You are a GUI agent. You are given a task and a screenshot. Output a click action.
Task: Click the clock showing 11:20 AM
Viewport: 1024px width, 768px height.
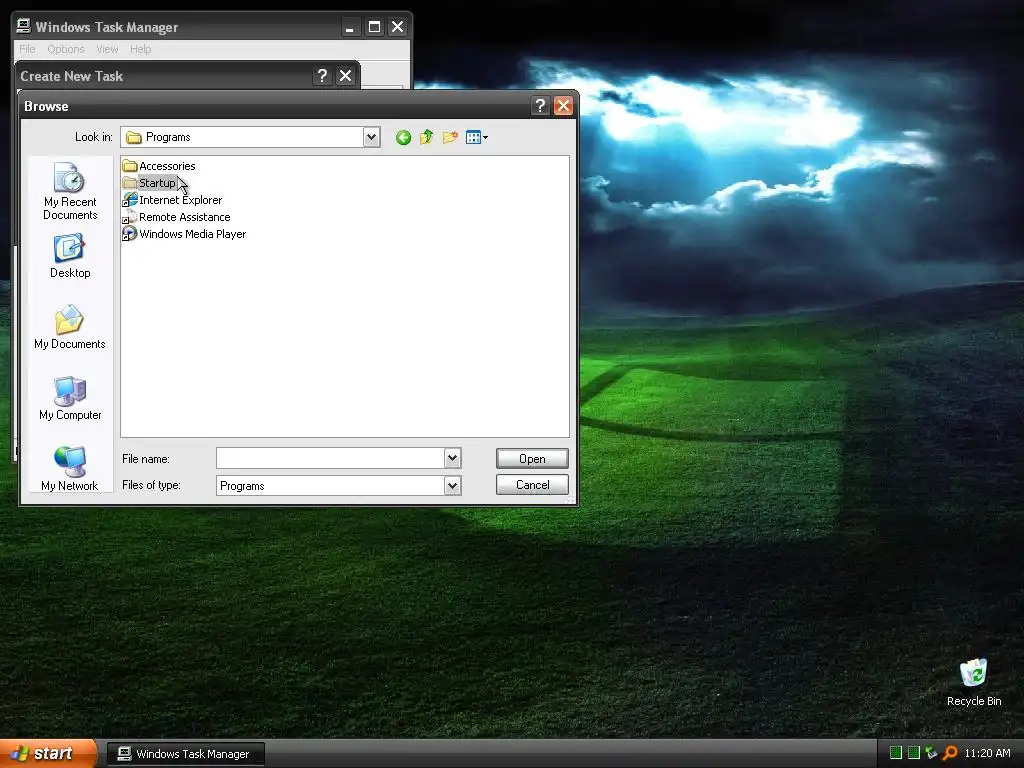pyautogui.click(x=987, y=753)
